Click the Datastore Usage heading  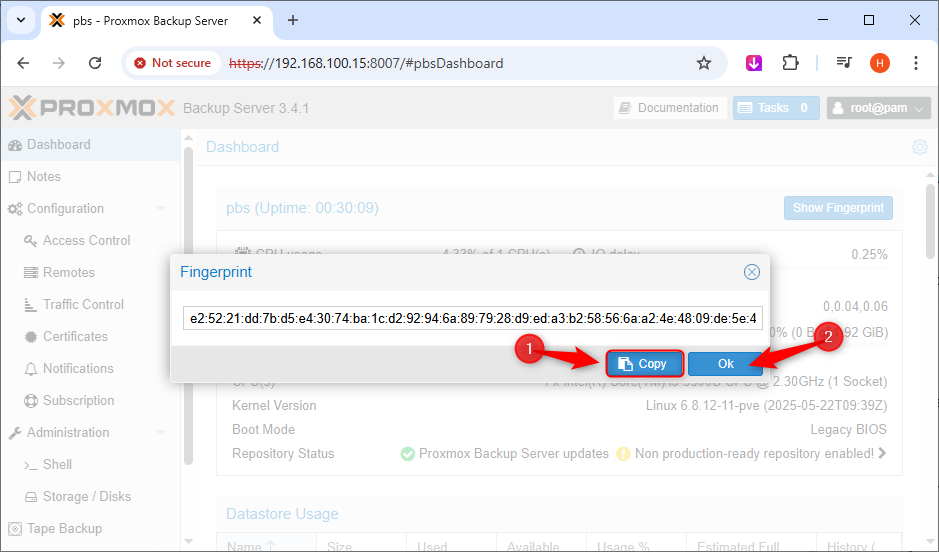tap(282, 514)
